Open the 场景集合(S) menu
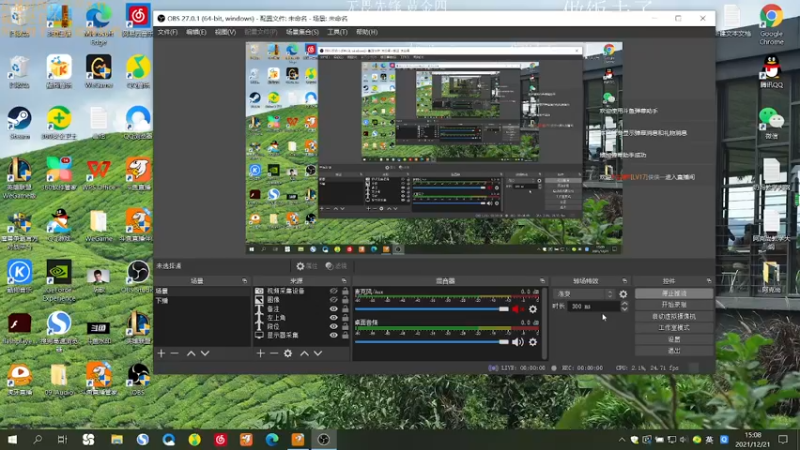Screen dimensions: 800x450 [x=302, y=32]
